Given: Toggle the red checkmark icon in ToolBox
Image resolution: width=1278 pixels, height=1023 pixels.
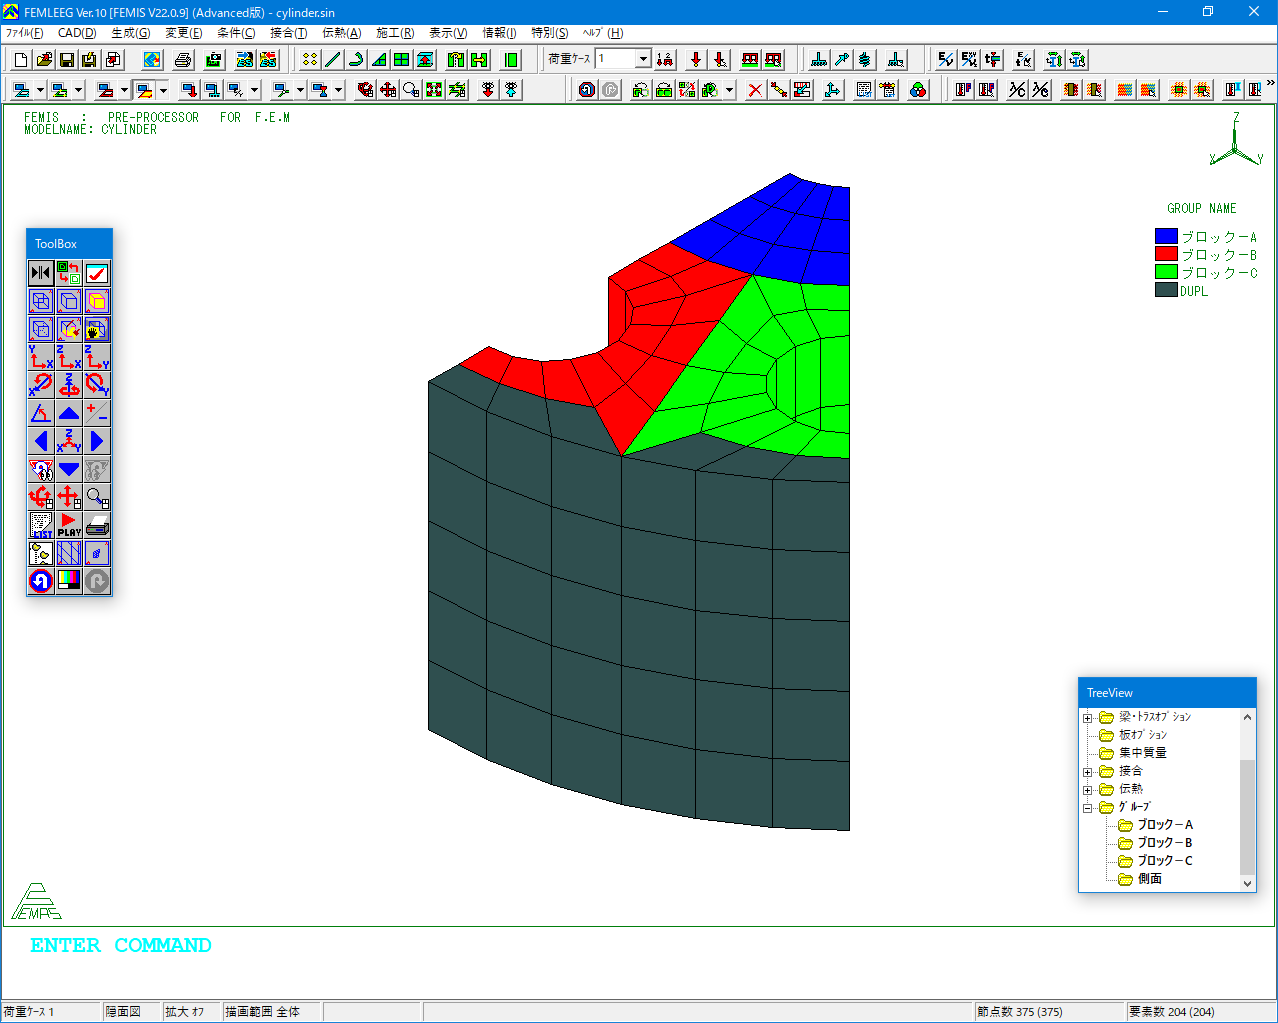Looking at the screenshot, I should (x=97, y=273).
